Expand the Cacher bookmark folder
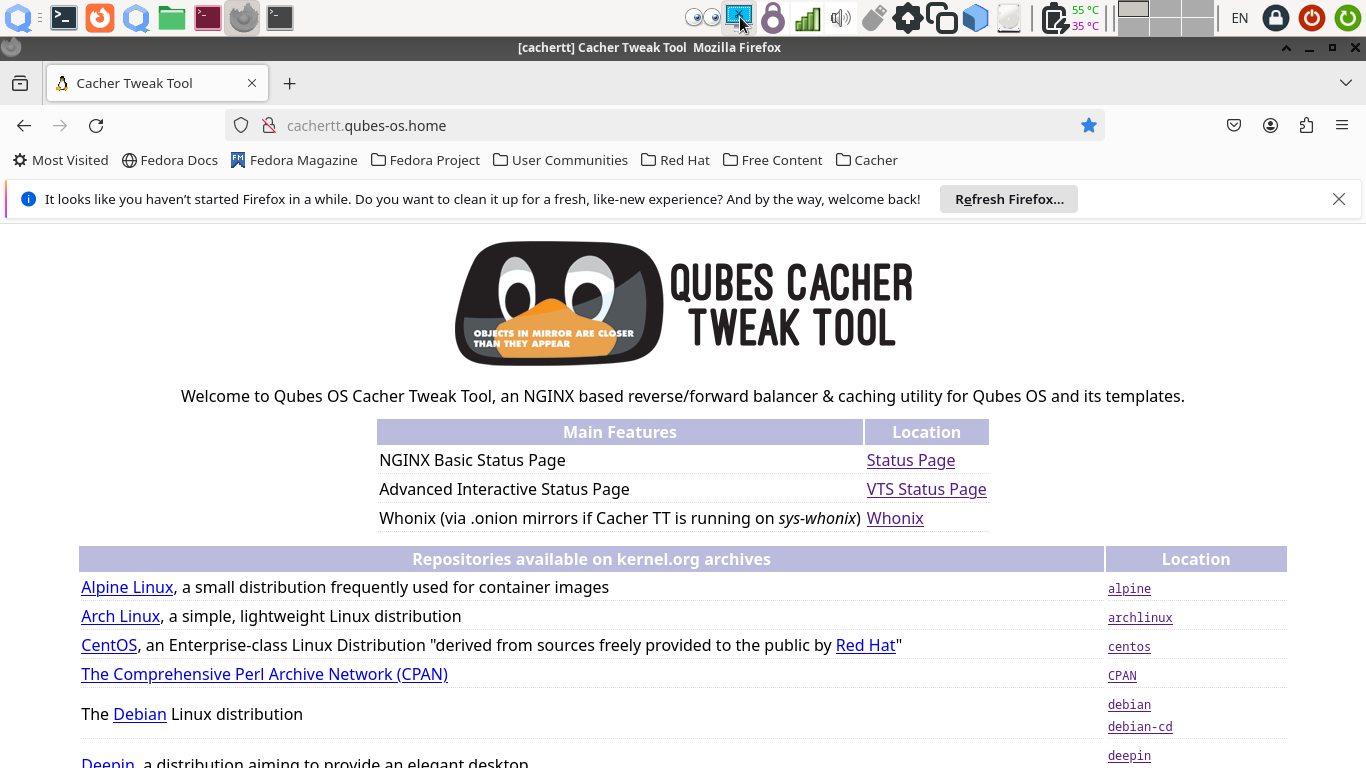1366x768 pixels. [x=866, y=160]
